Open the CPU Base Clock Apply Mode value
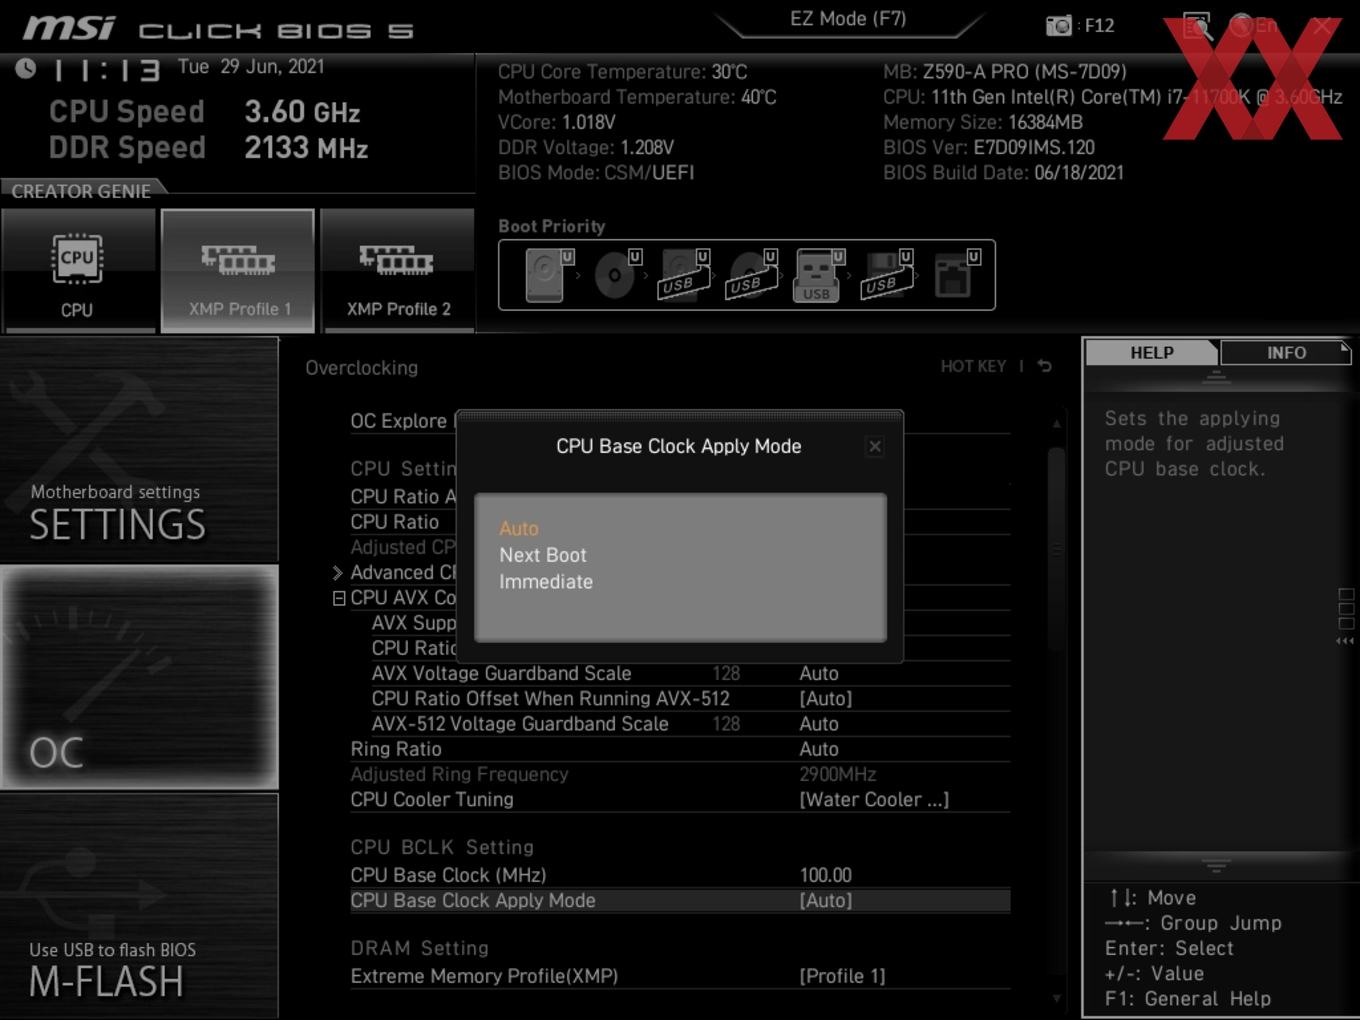This screenshot has height=1020, width=1360. 826,901
